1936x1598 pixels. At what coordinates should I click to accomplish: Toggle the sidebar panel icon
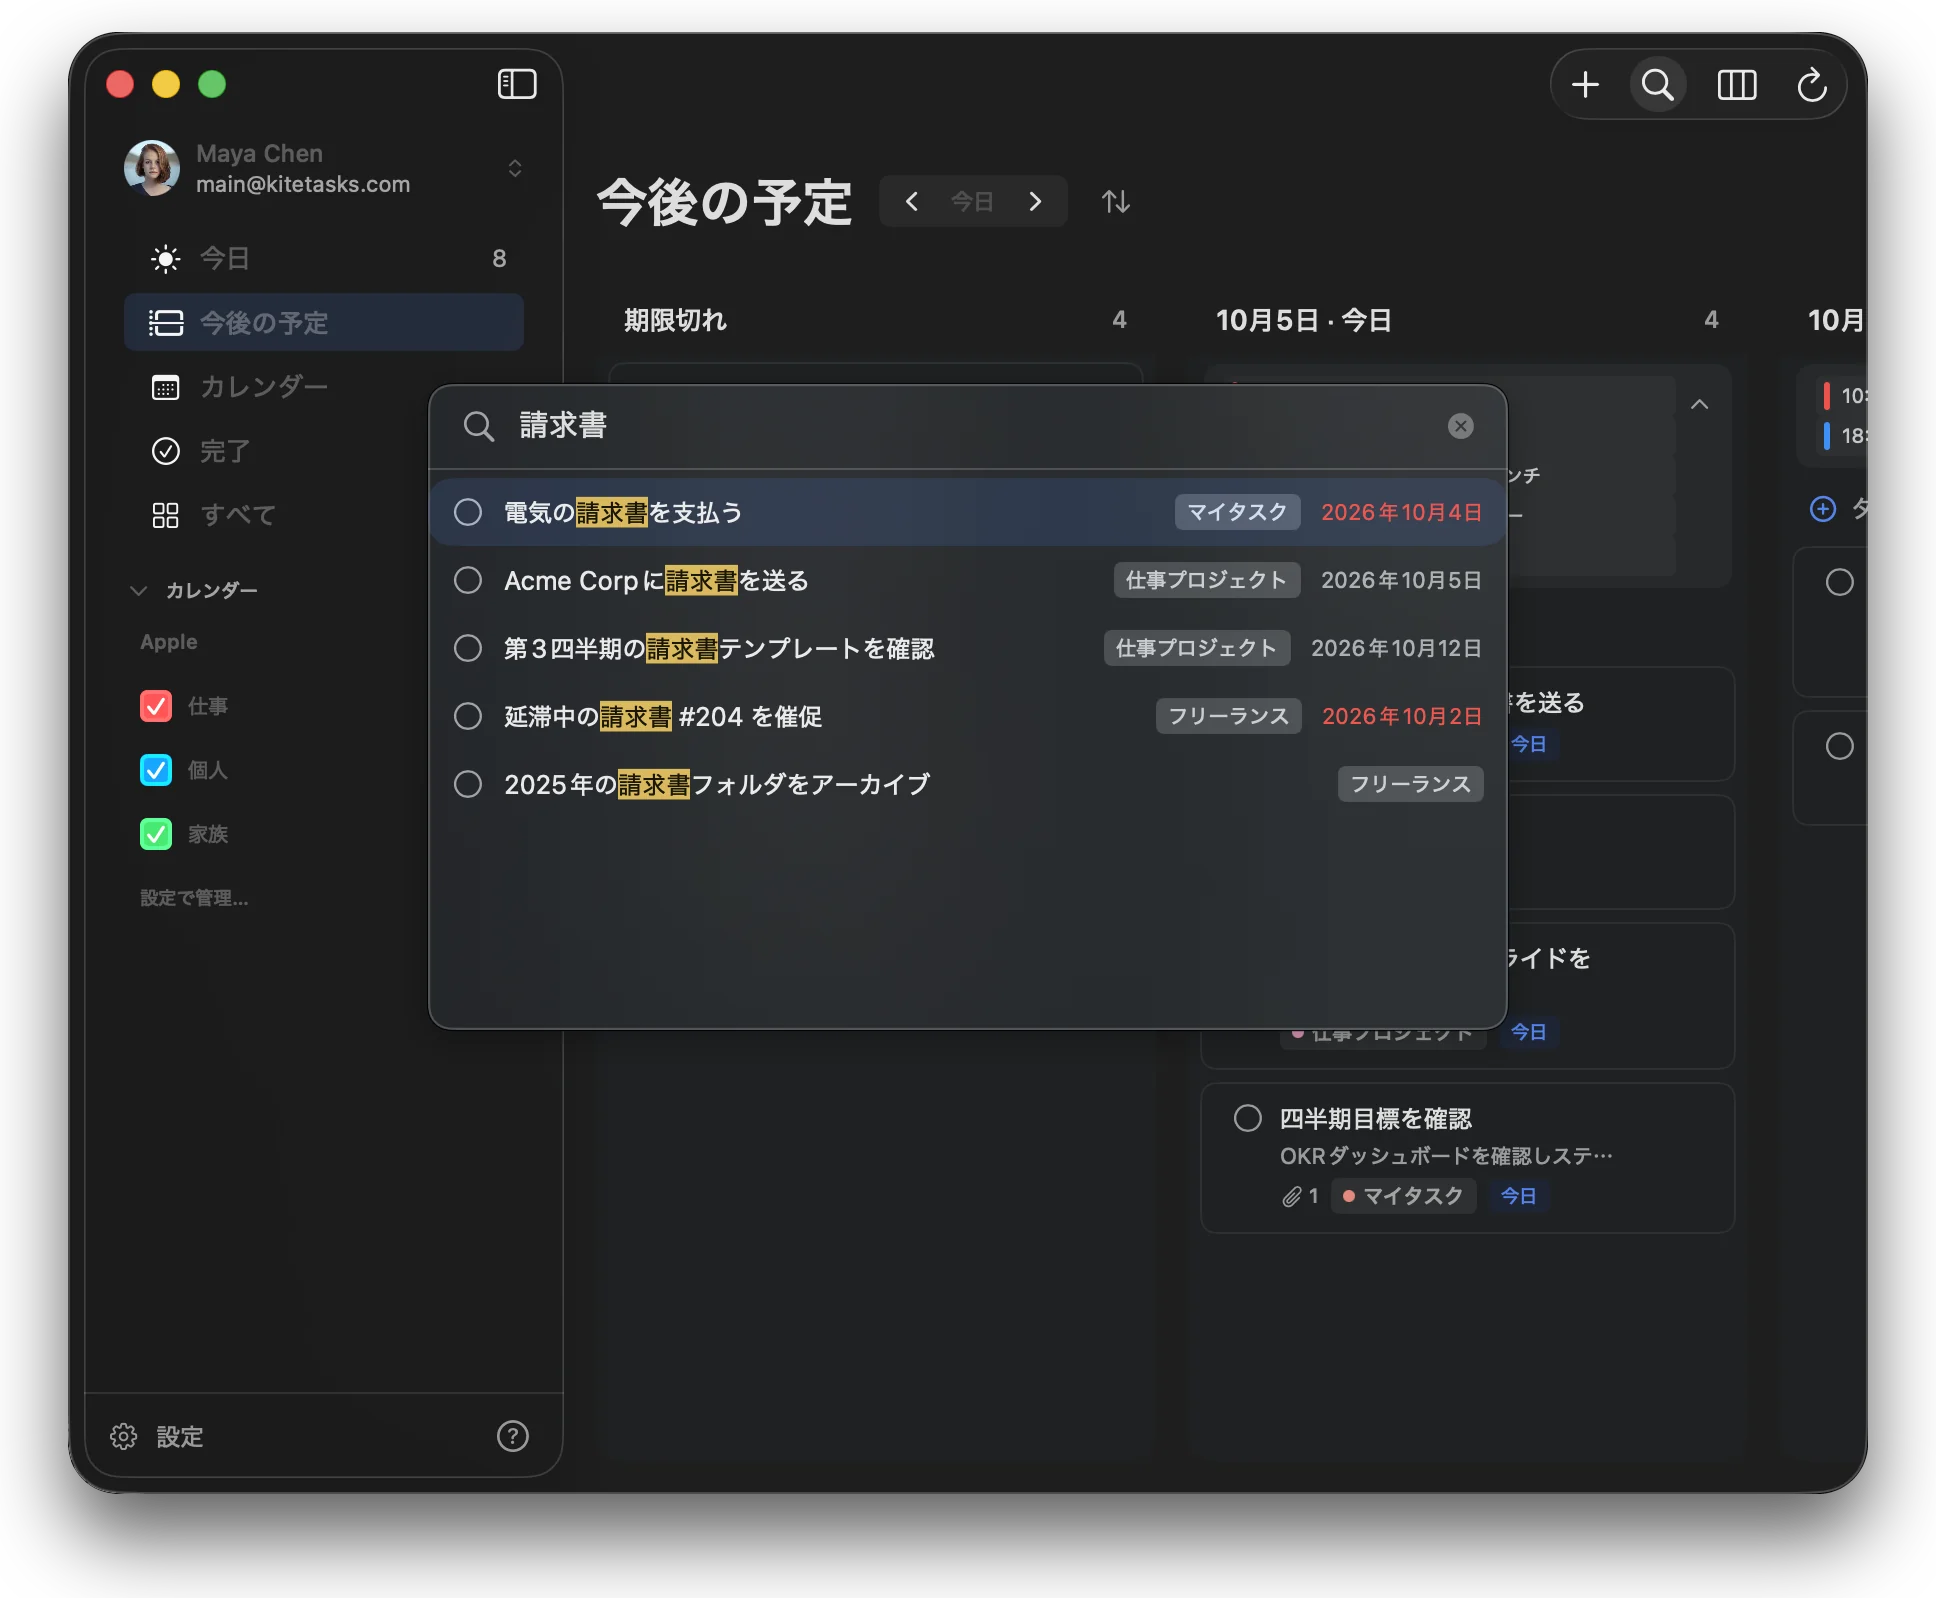pyautogui.click(x=517, y=84)
